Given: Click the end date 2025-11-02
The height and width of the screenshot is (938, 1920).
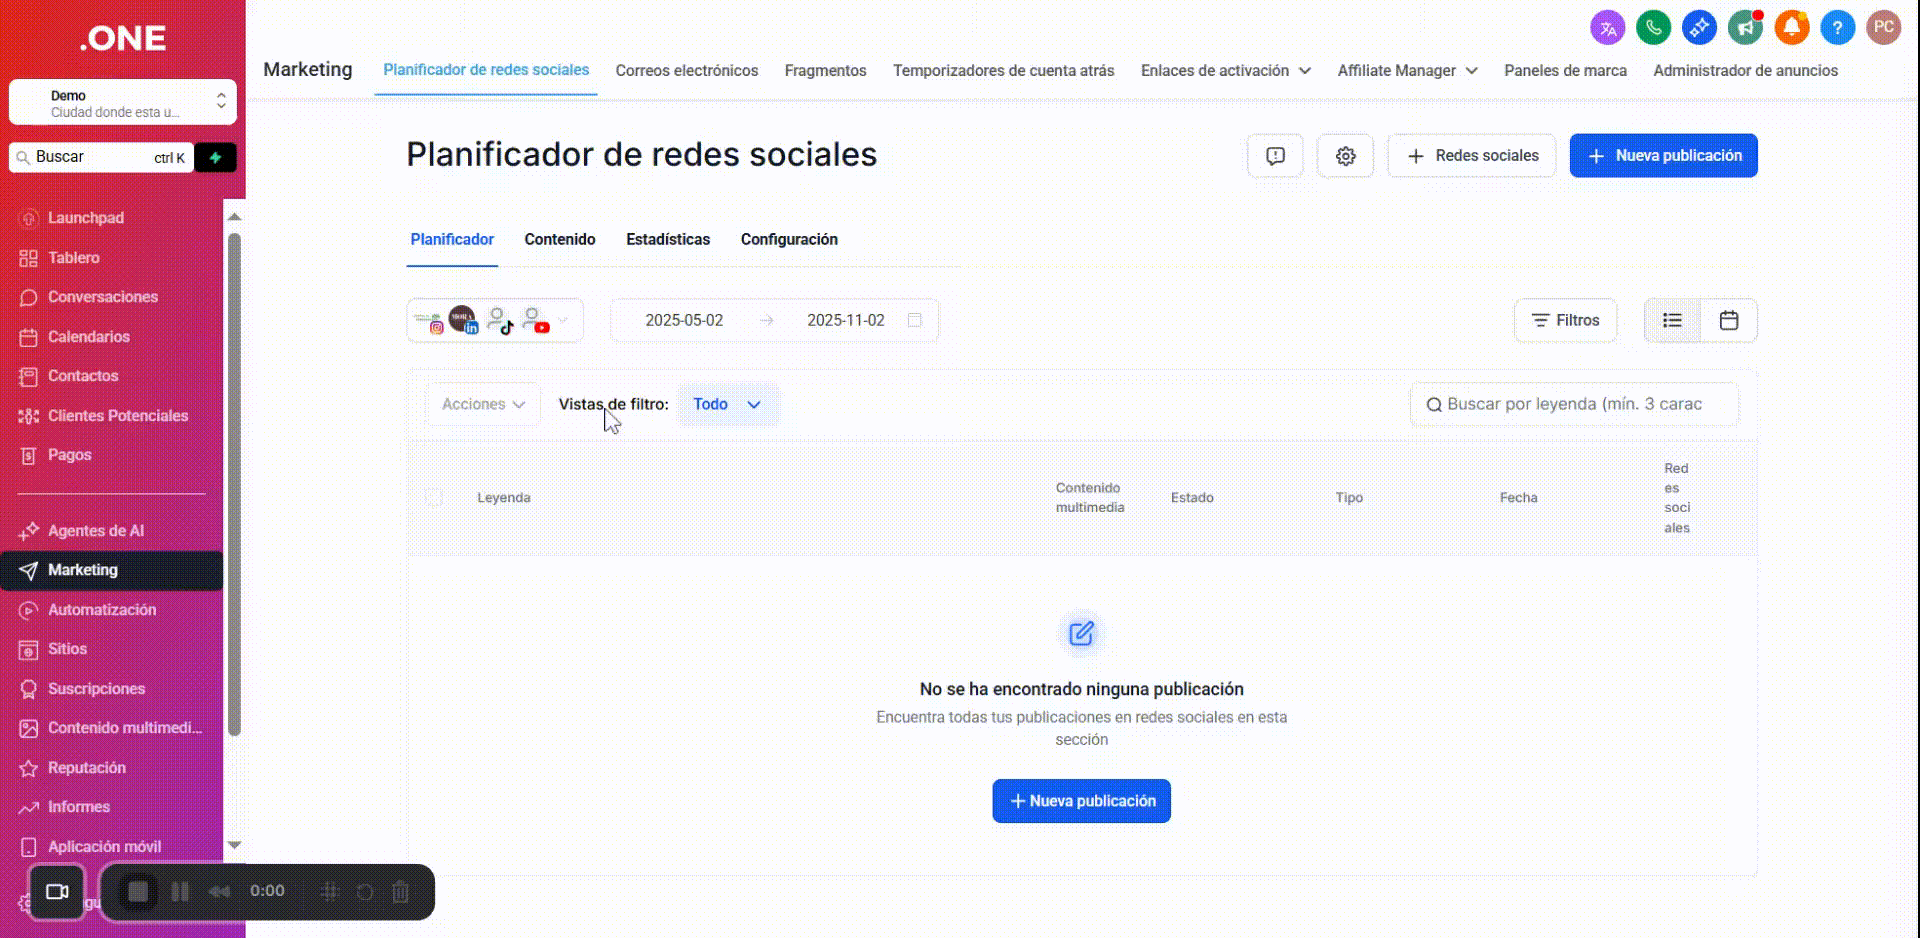Looking at the screenshot, I should coord(846,320).
